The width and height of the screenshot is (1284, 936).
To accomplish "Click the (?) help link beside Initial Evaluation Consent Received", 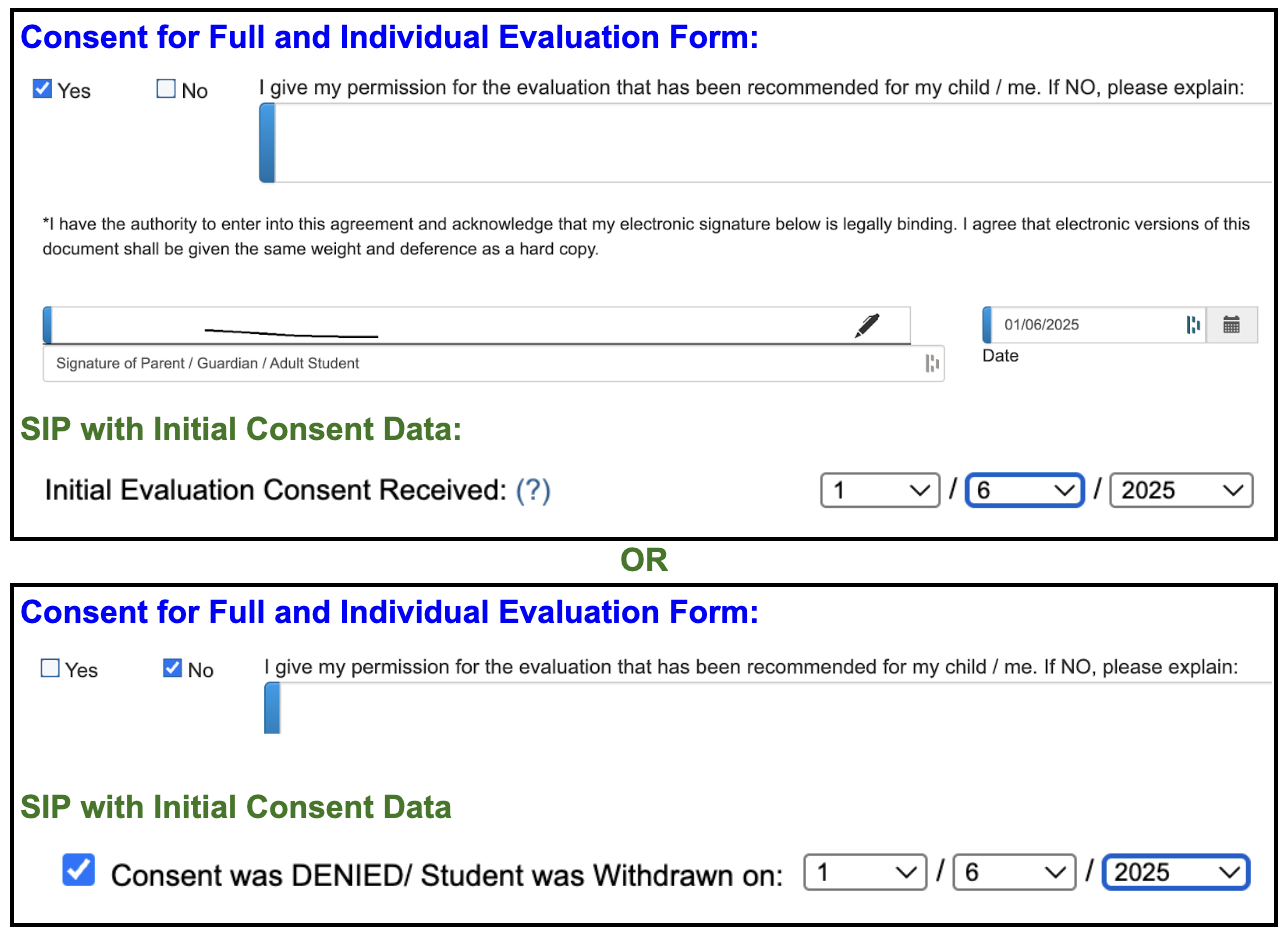I will point(534,489).
